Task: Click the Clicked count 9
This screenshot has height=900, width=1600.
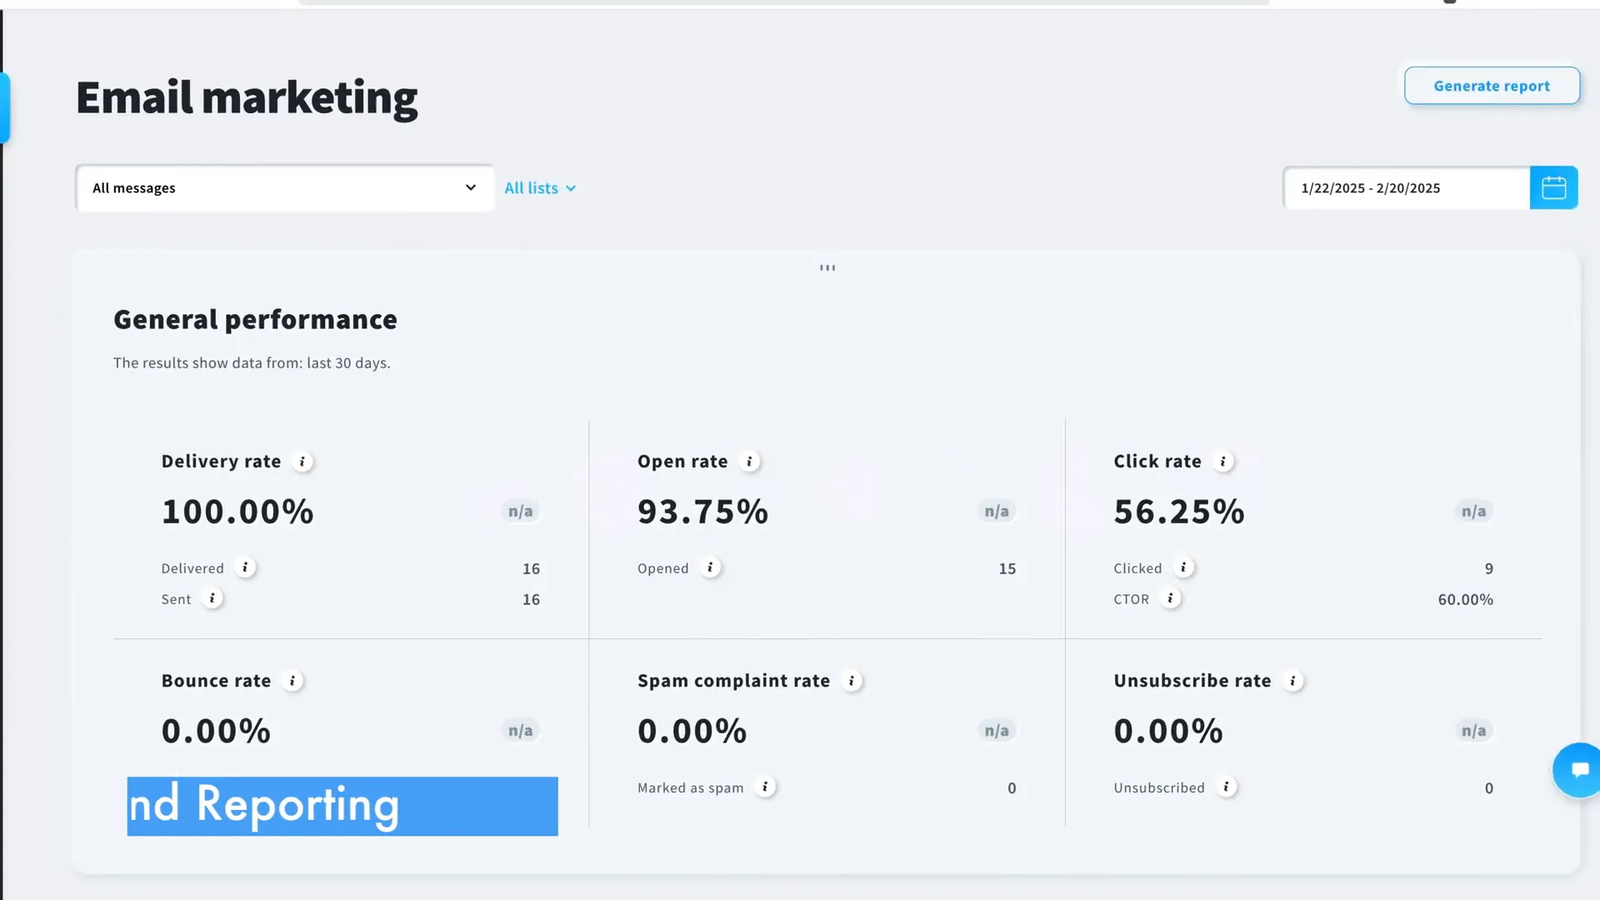Action: pyautogui.click(x=1489, y=568)
